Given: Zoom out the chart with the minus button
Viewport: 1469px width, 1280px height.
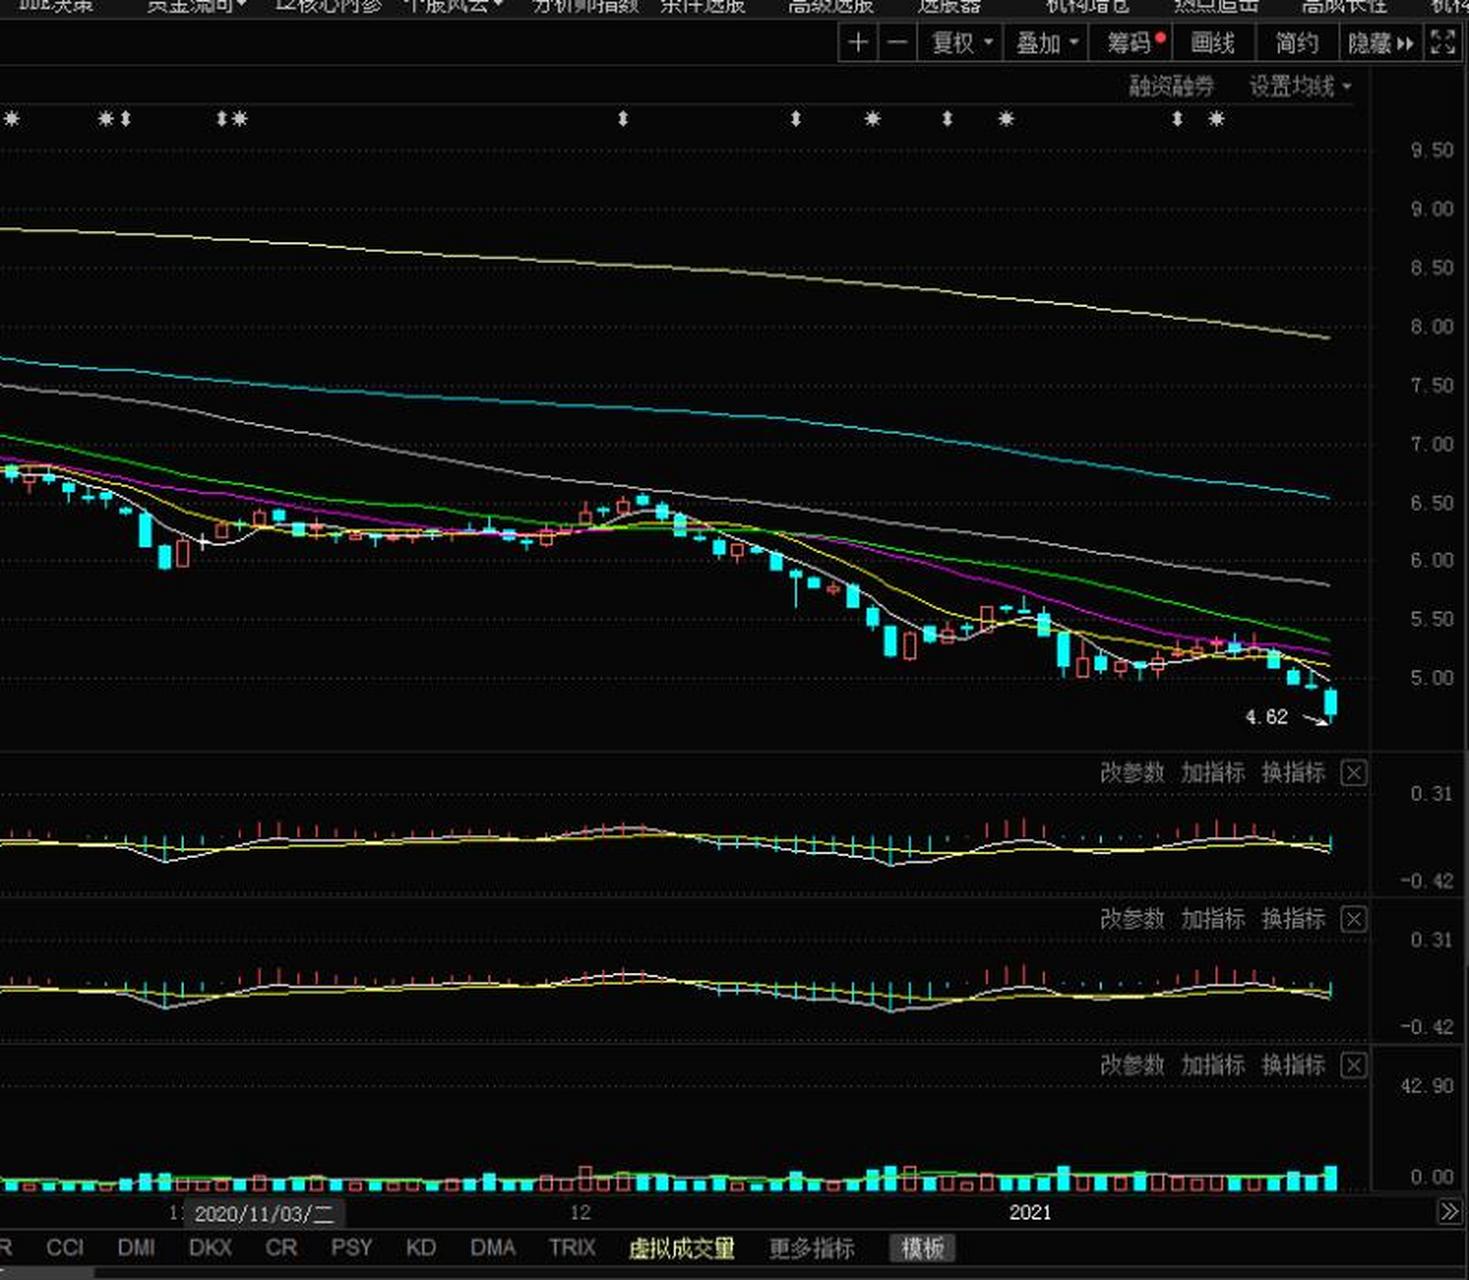Looking at the screenshot, I should 898,43.
